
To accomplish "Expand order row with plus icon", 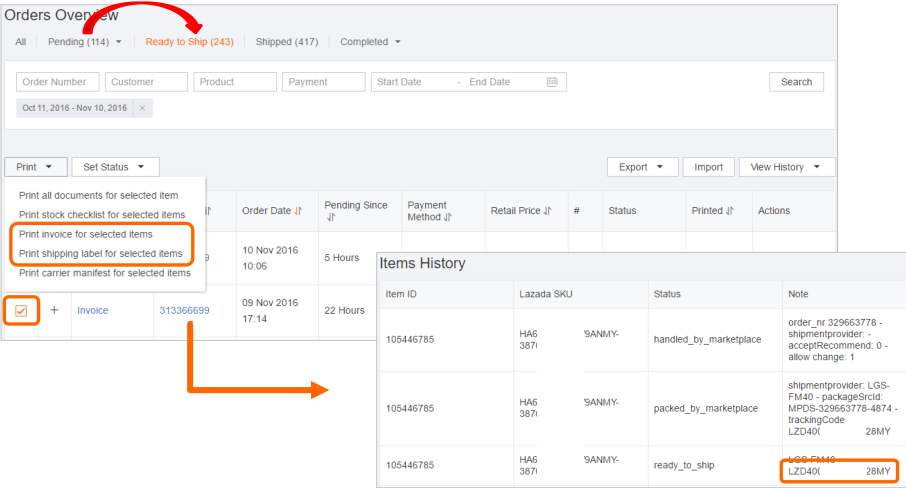I will pos(54,310).
